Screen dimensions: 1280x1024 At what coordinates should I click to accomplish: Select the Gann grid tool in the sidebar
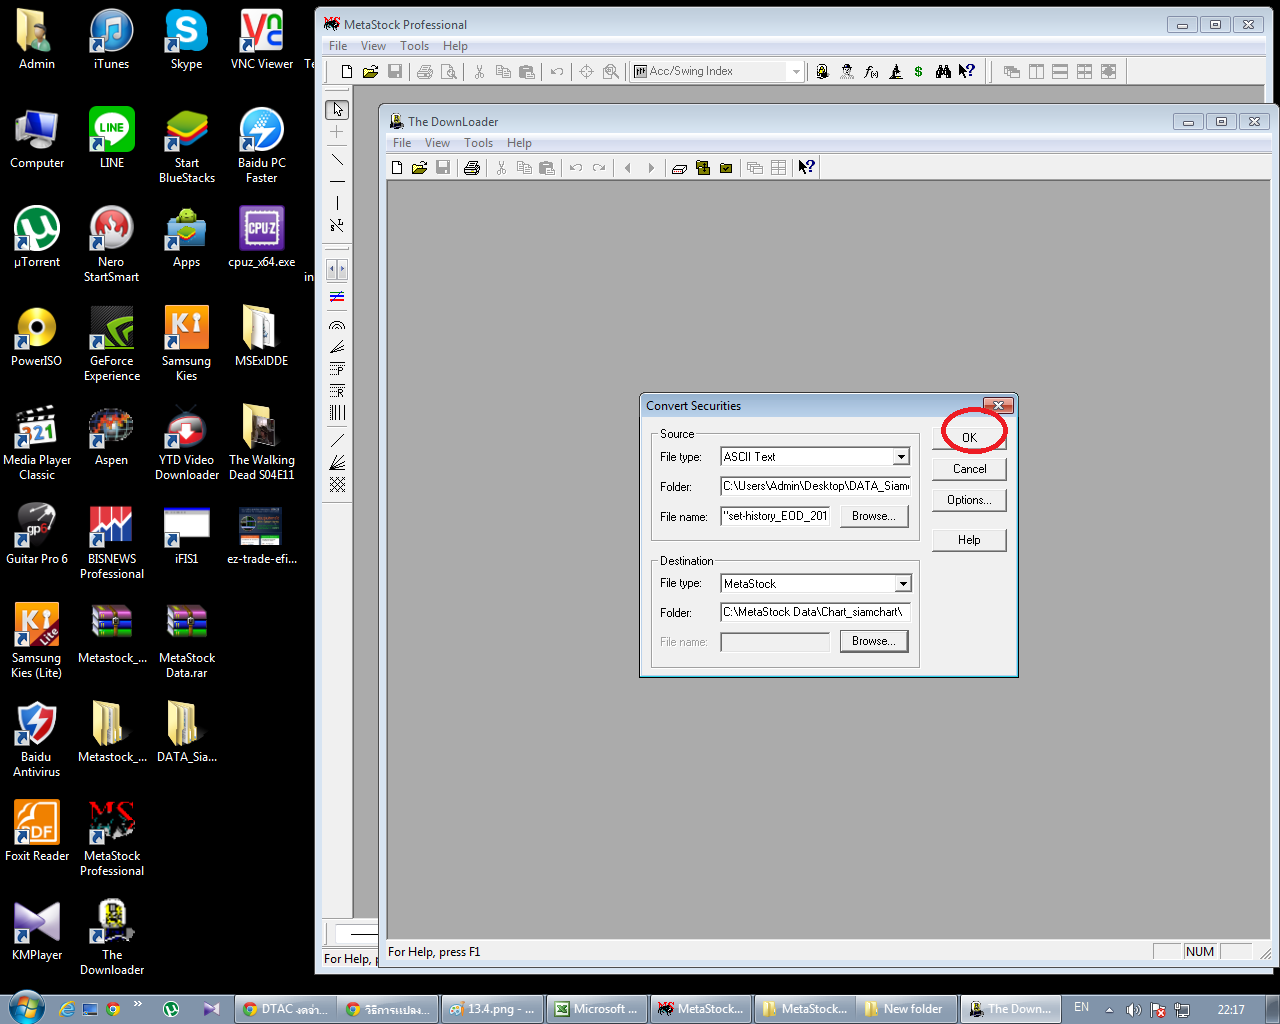[337, 485]
